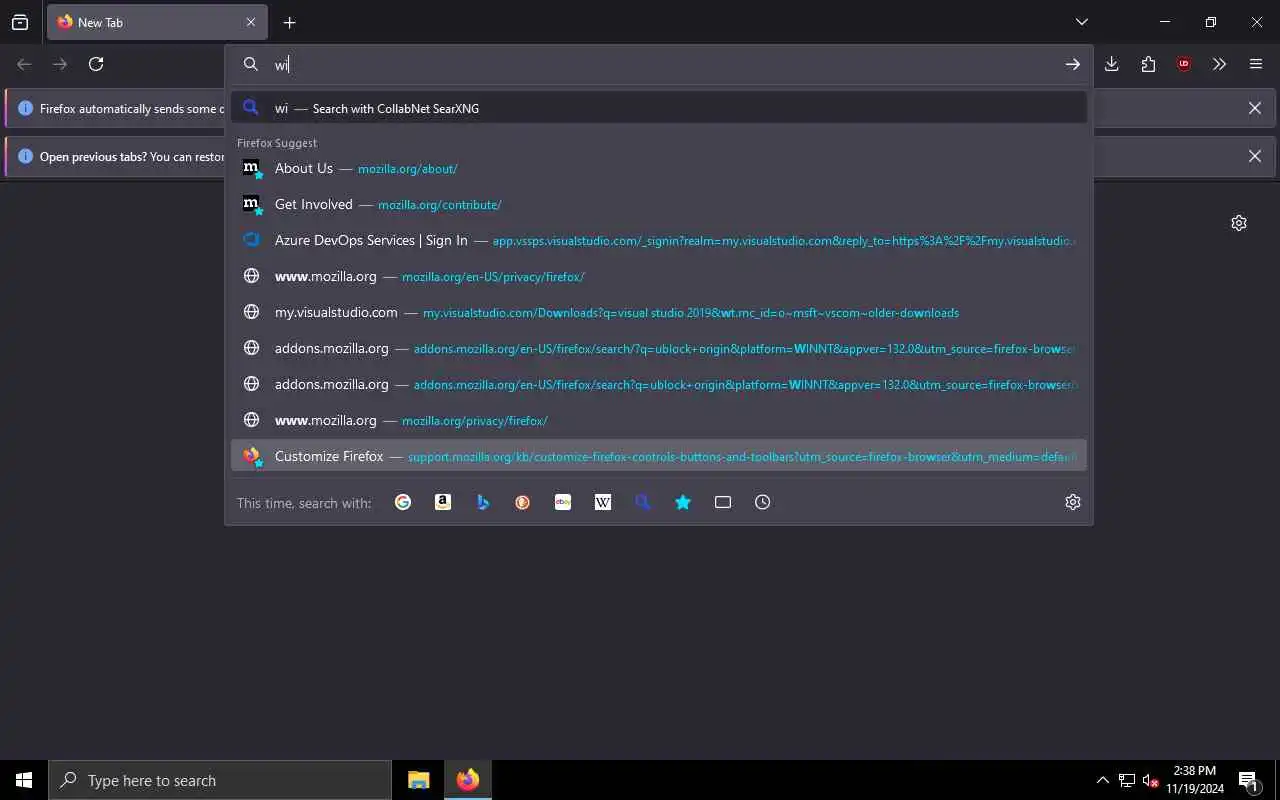The image size is (1280, 800).
Task: Open the Customize Firefox support suggestion
Action: [659, 456]
